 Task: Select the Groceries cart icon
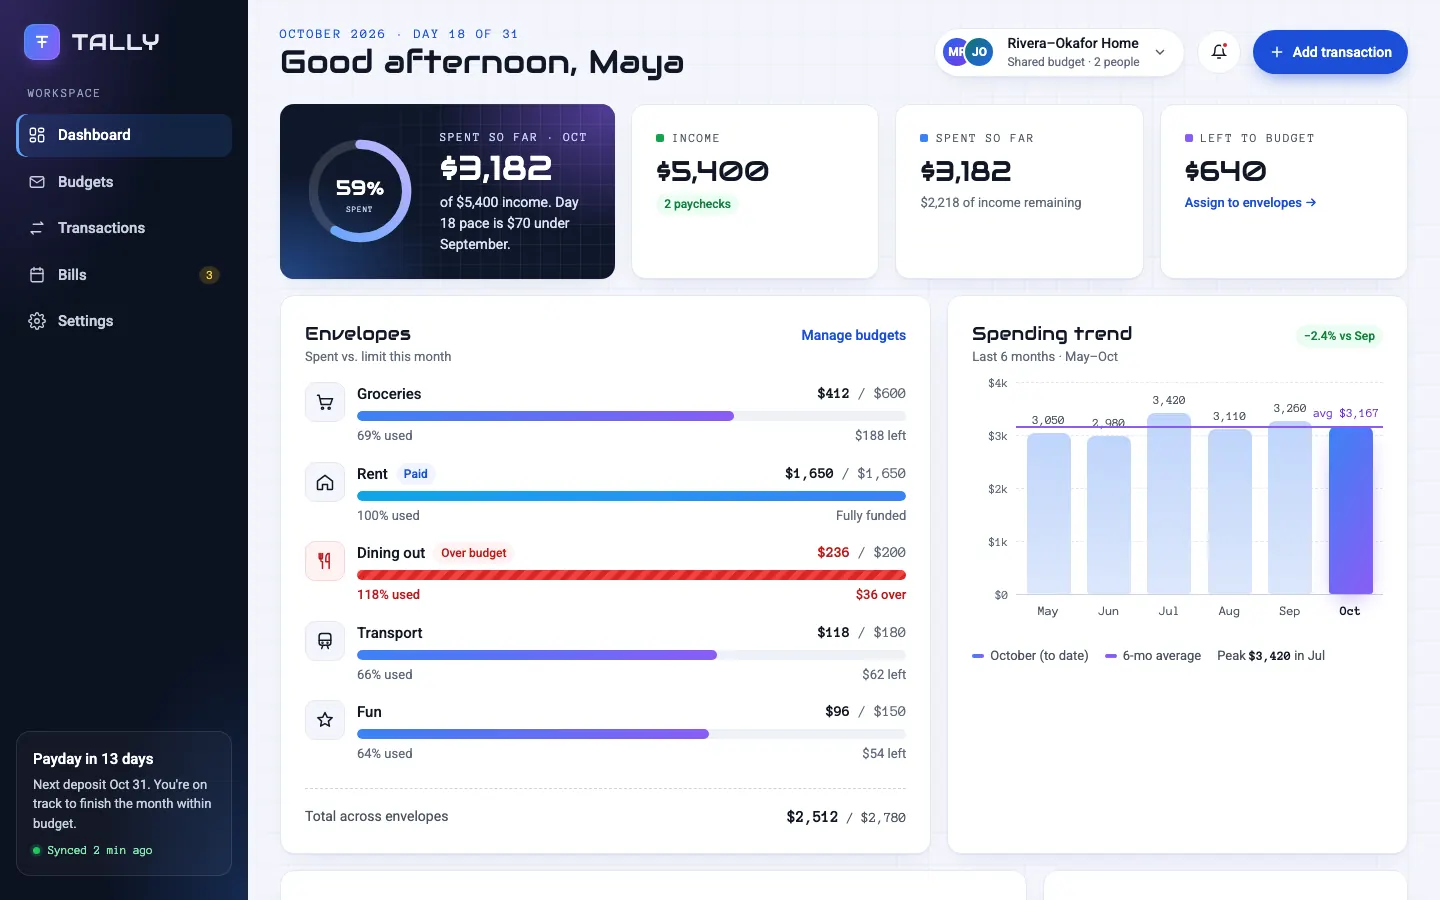point(325,402)
